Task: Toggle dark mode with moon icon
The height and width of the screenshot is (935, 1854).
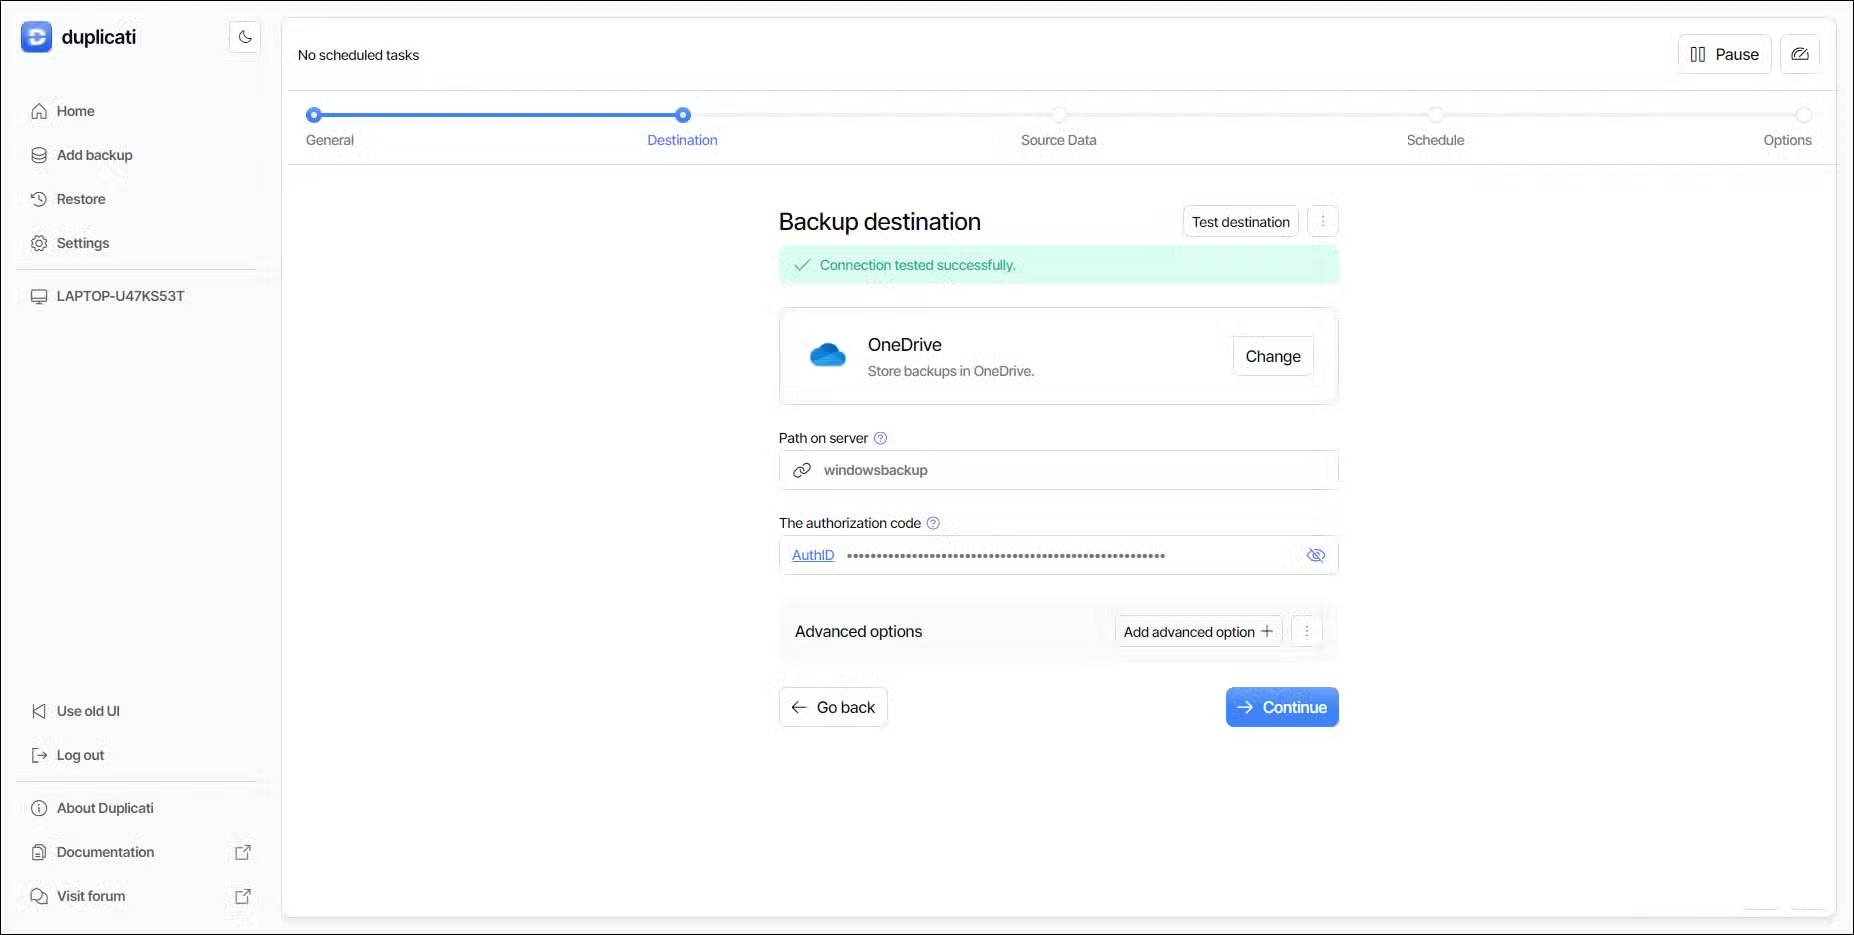Action: 245,37
